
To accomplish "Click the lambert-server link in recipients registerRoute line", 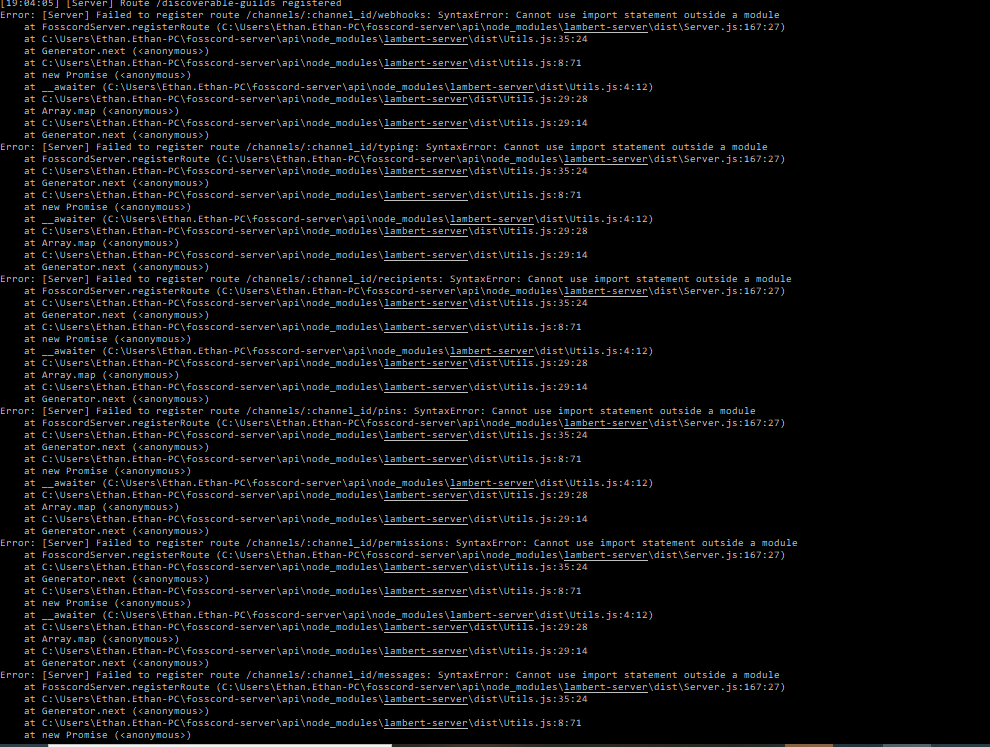I will [605, 291].
